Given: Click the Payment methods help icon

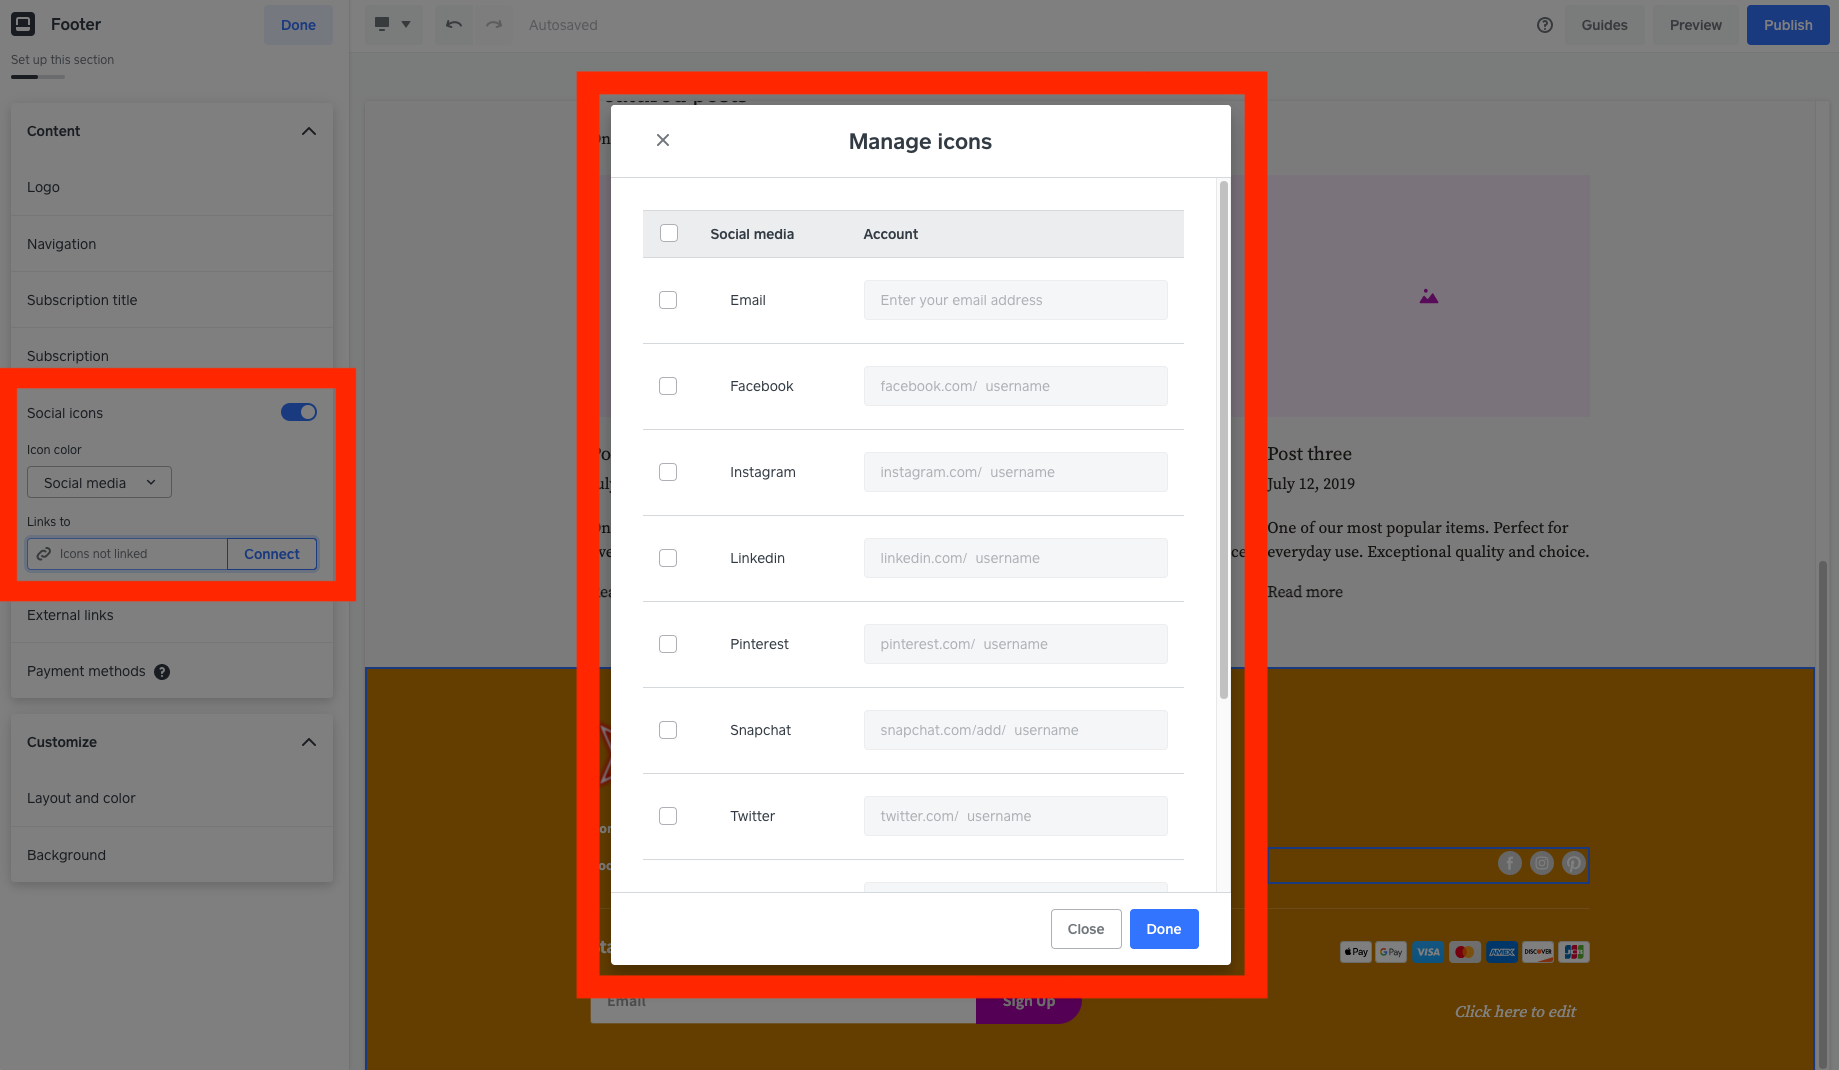Looking at the screenshot, I should coord(162,672).
